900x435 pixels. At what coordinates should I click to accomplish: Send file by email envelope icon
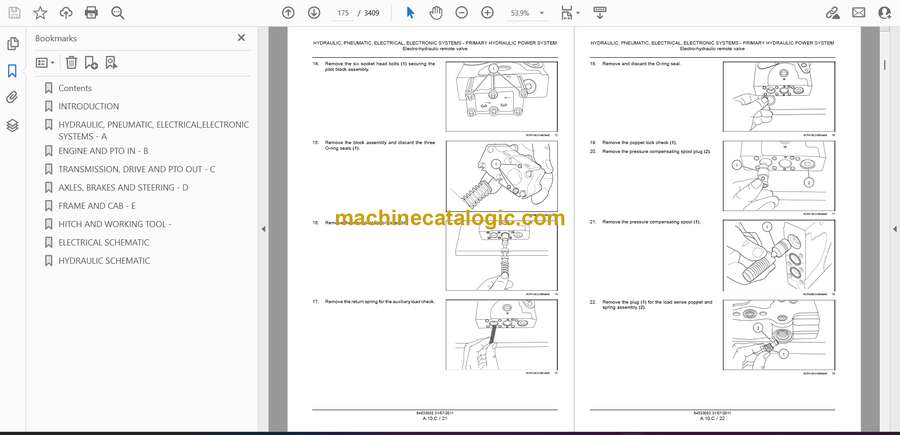point(859,13)
